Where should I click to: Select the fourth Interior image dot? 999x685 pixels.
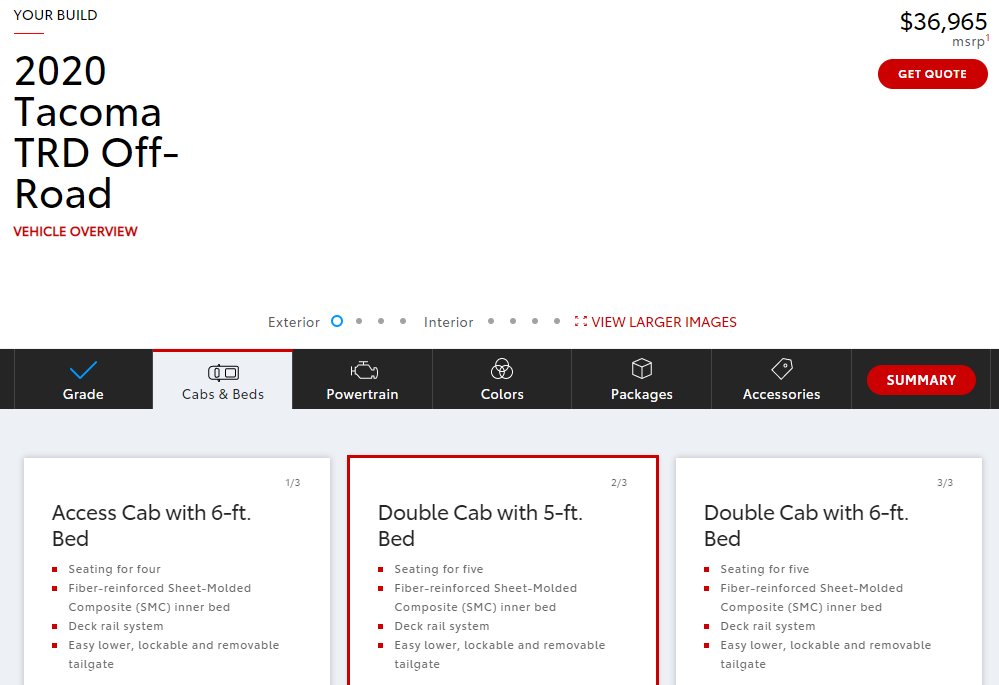(557, 321)
